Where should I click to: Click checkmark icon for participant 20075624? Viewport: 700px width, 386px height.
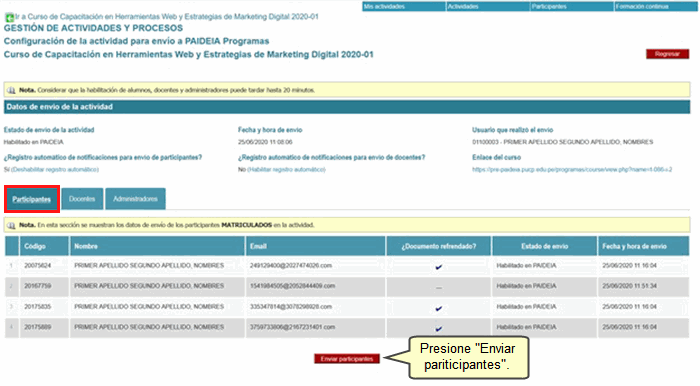[438, 267]
